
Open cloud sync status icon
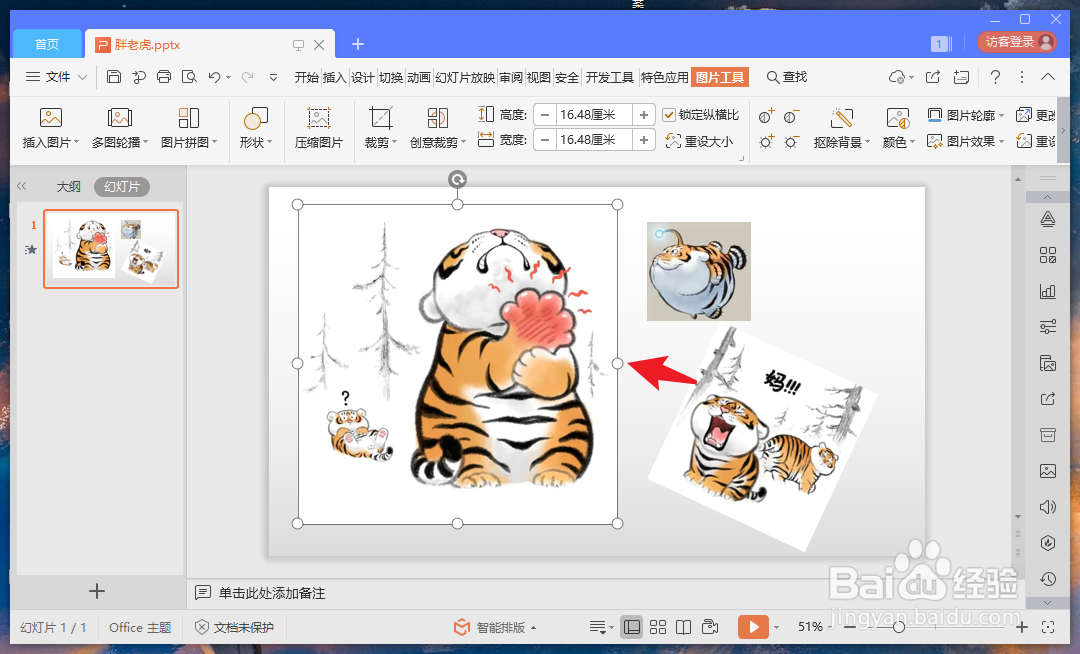pos(897,77)
